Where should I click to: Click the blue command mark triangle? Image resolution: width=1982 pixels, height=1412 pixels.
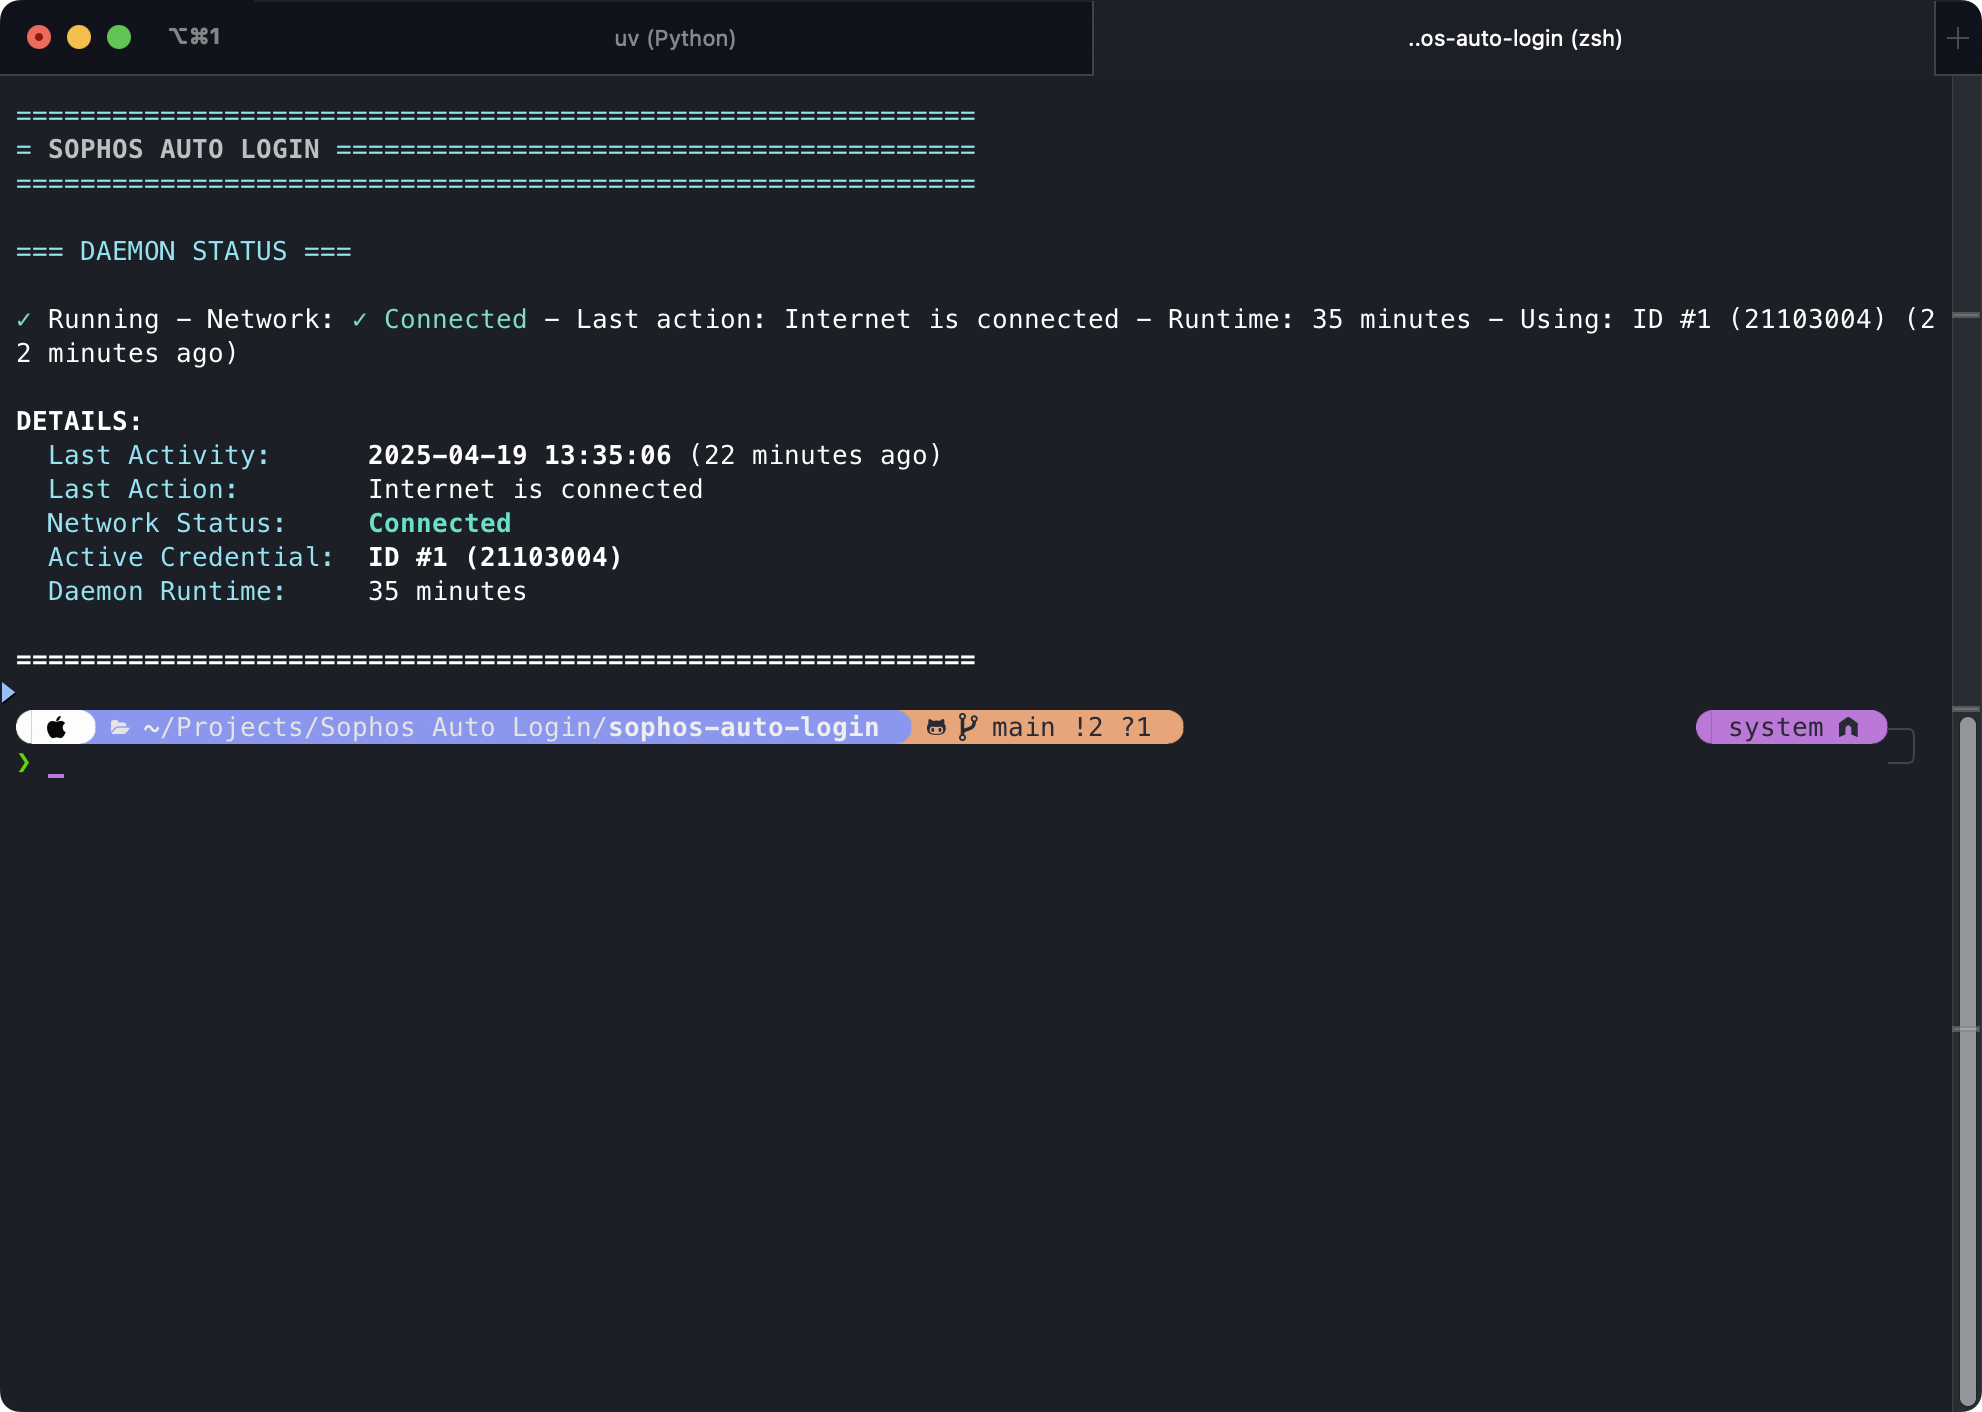tap(8, 692)
